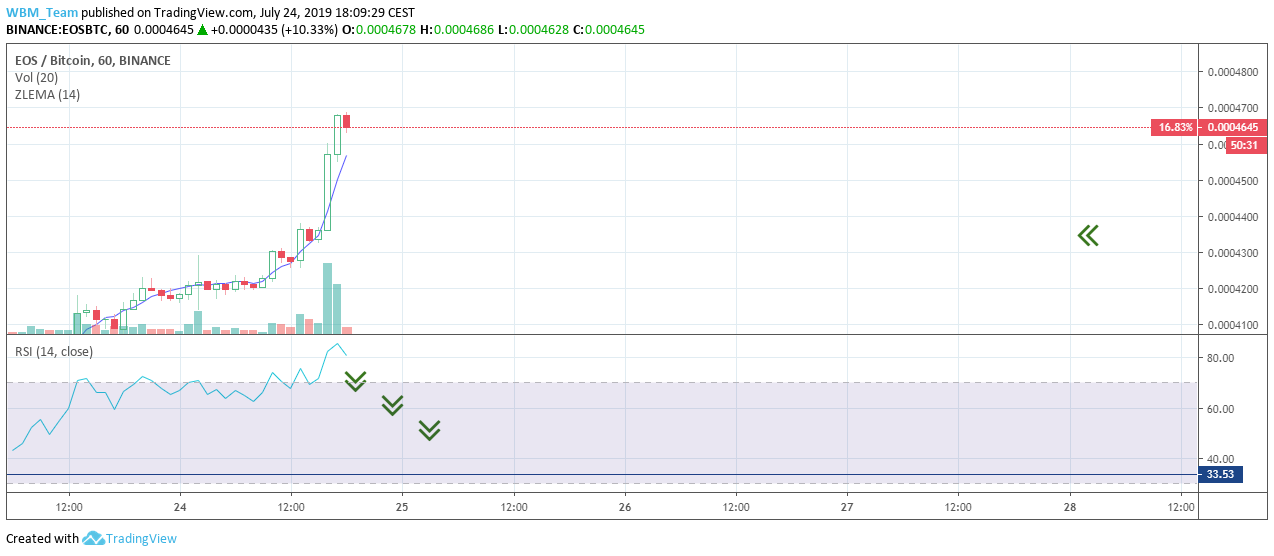
Task: Click the 'Vol (20)' indicator label
Action: (36, 77)
